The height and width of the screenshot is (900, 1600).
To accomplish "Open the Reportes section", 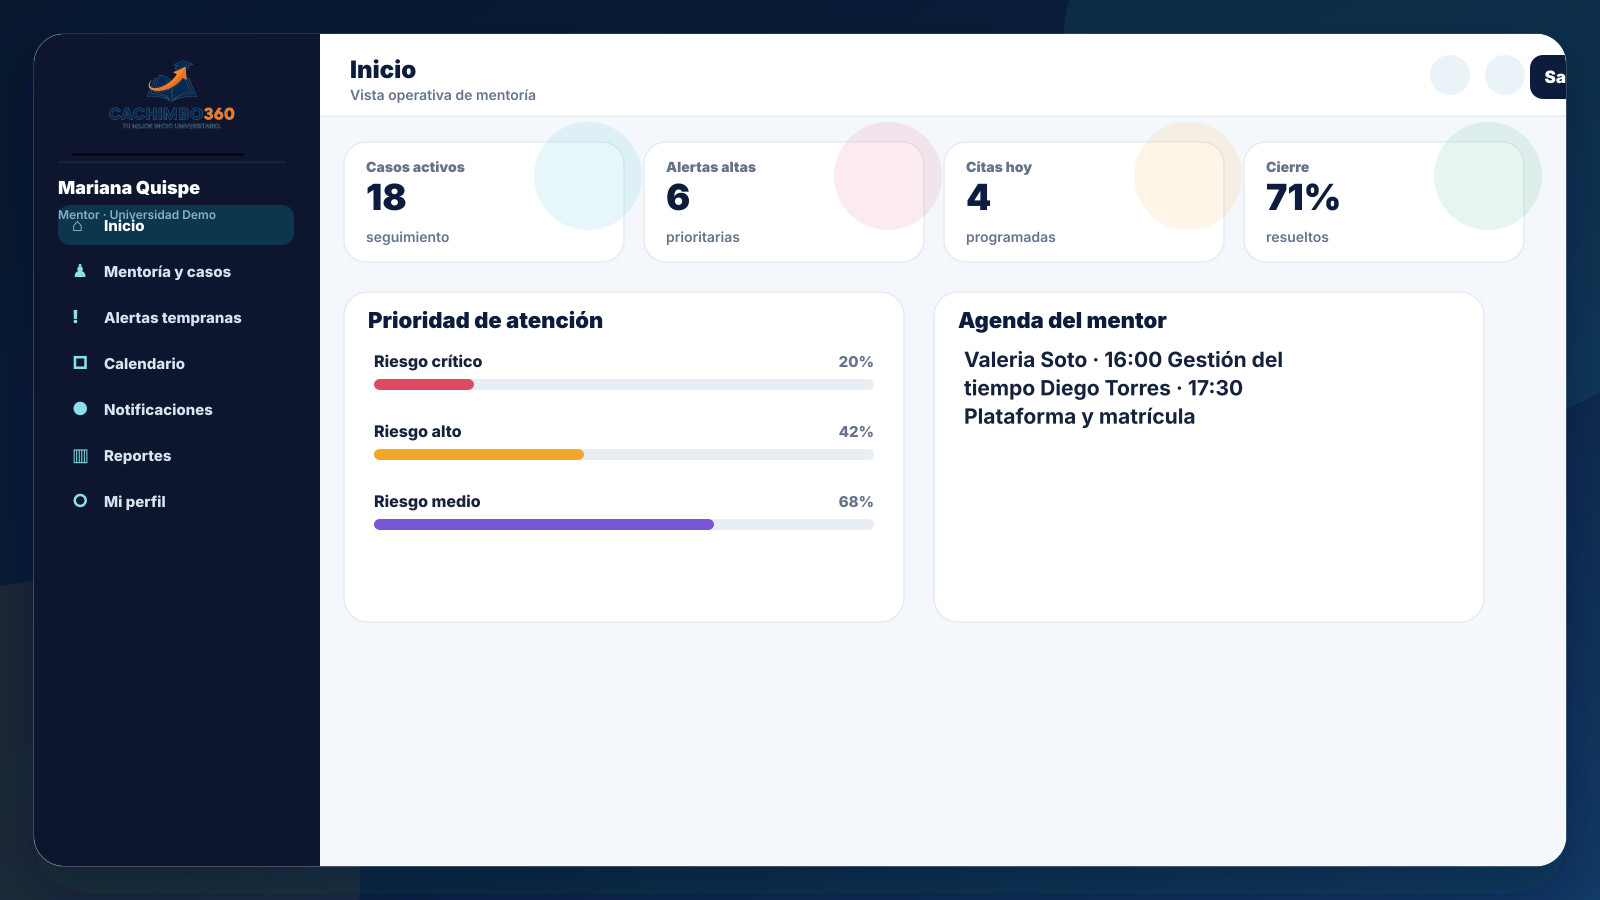I will pos(176,455).
